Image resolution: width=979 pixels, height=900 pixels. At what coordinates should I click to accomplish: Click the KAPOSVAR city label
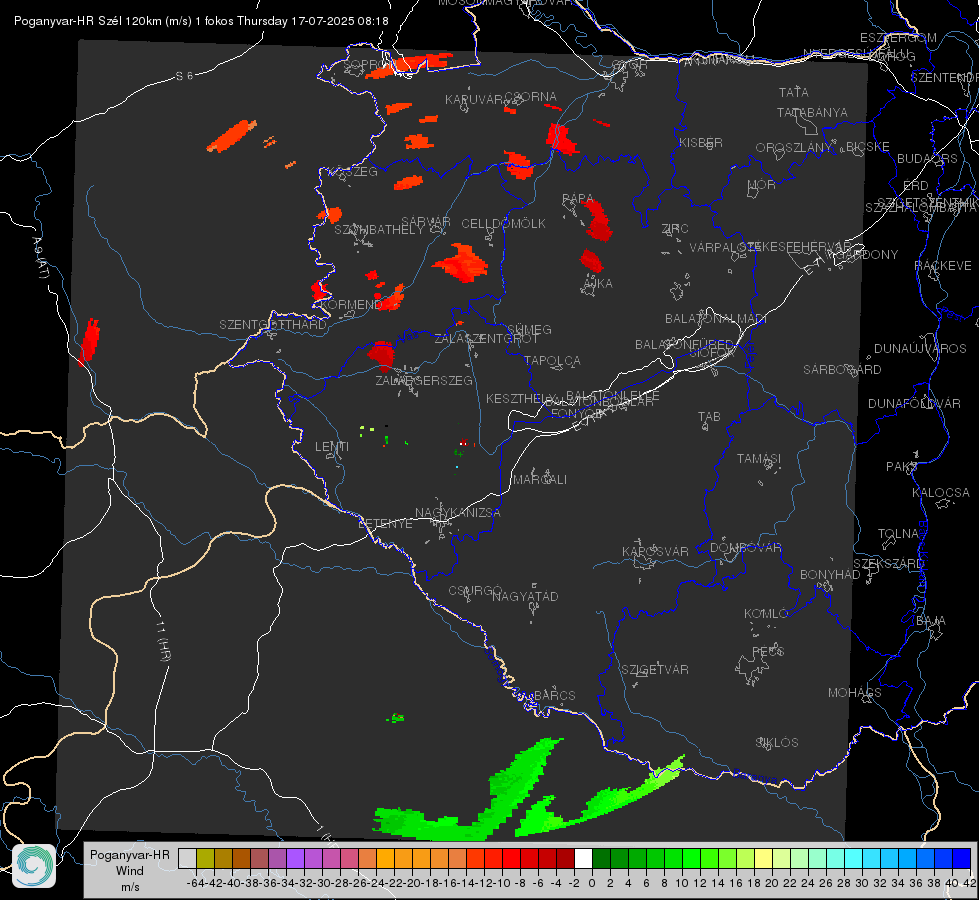tap(655, 551)
